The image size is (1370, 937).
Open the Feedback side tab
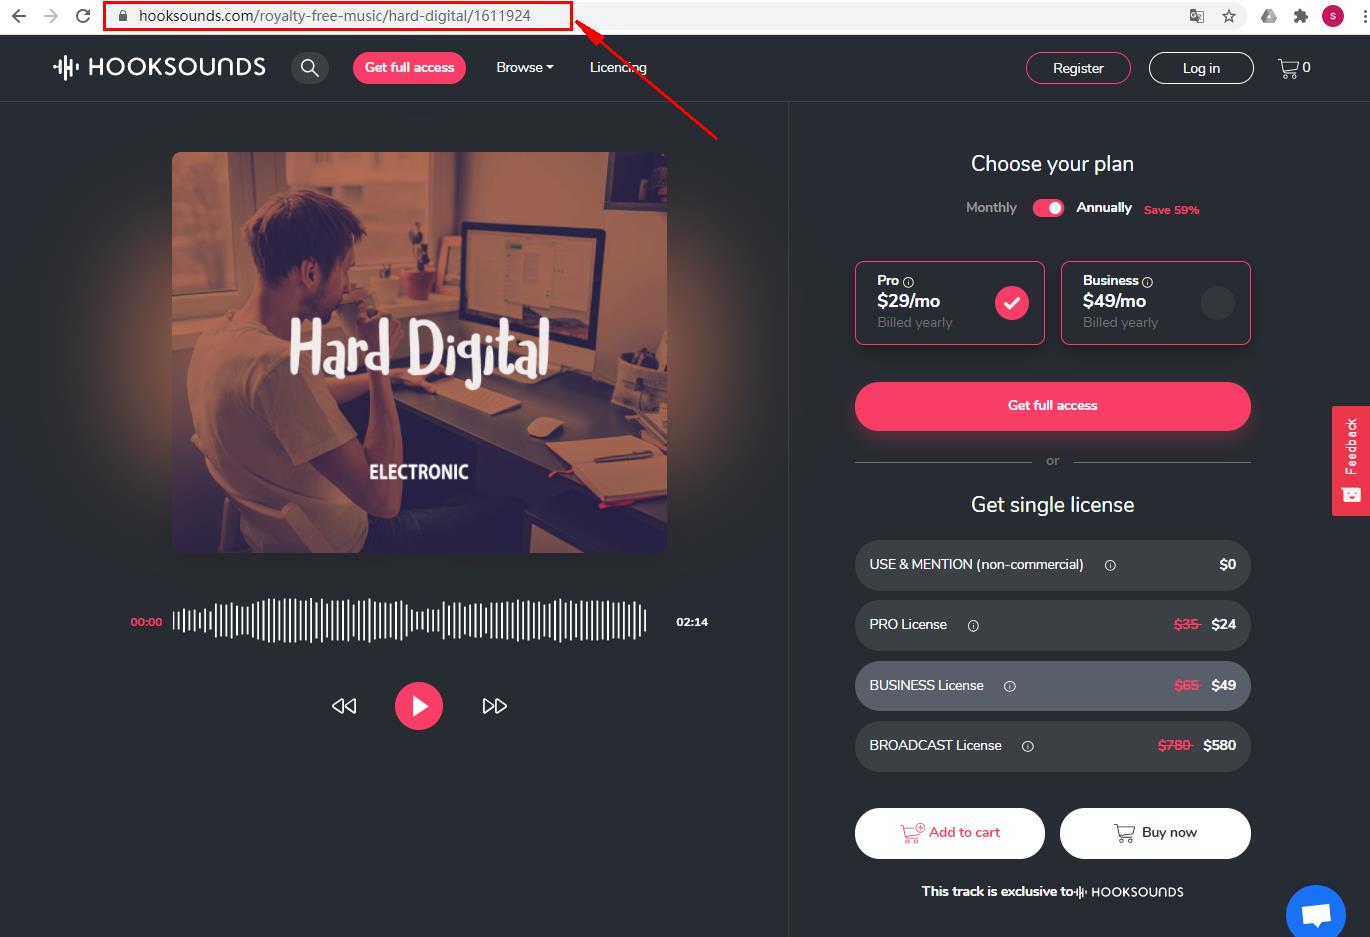click(x=1351, y=460)
